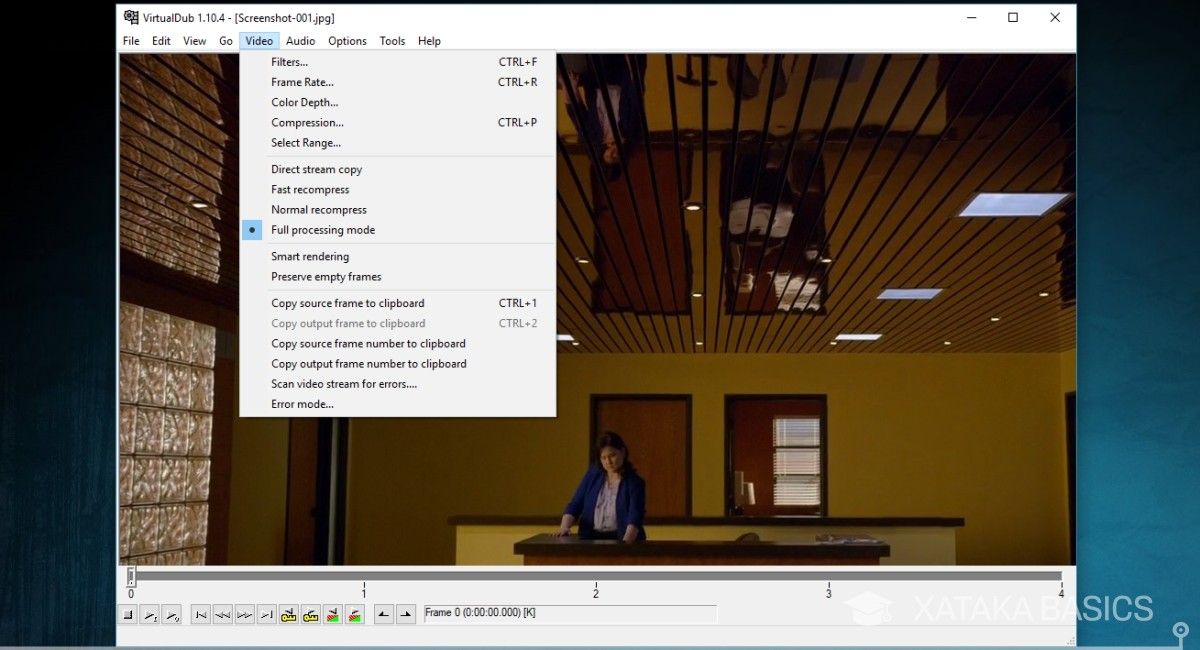Click Copy source frame to clipboard
1200x650 pixels.
(x=398, y=303)
